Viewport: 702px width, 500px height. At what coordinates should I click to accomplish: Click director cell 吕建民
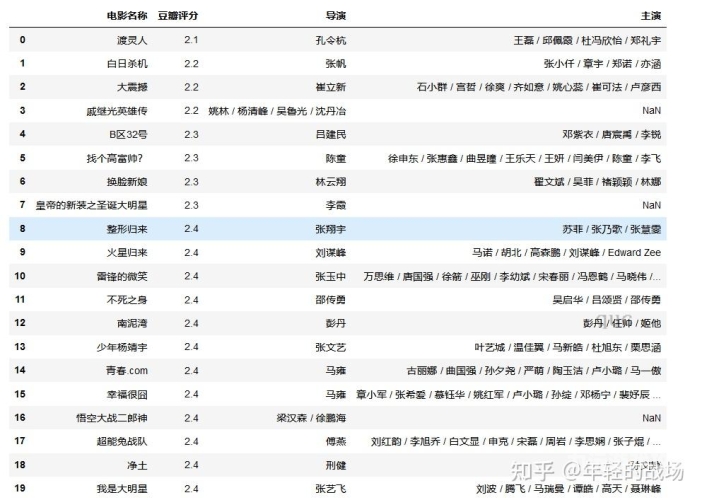[x=331, y=135]
